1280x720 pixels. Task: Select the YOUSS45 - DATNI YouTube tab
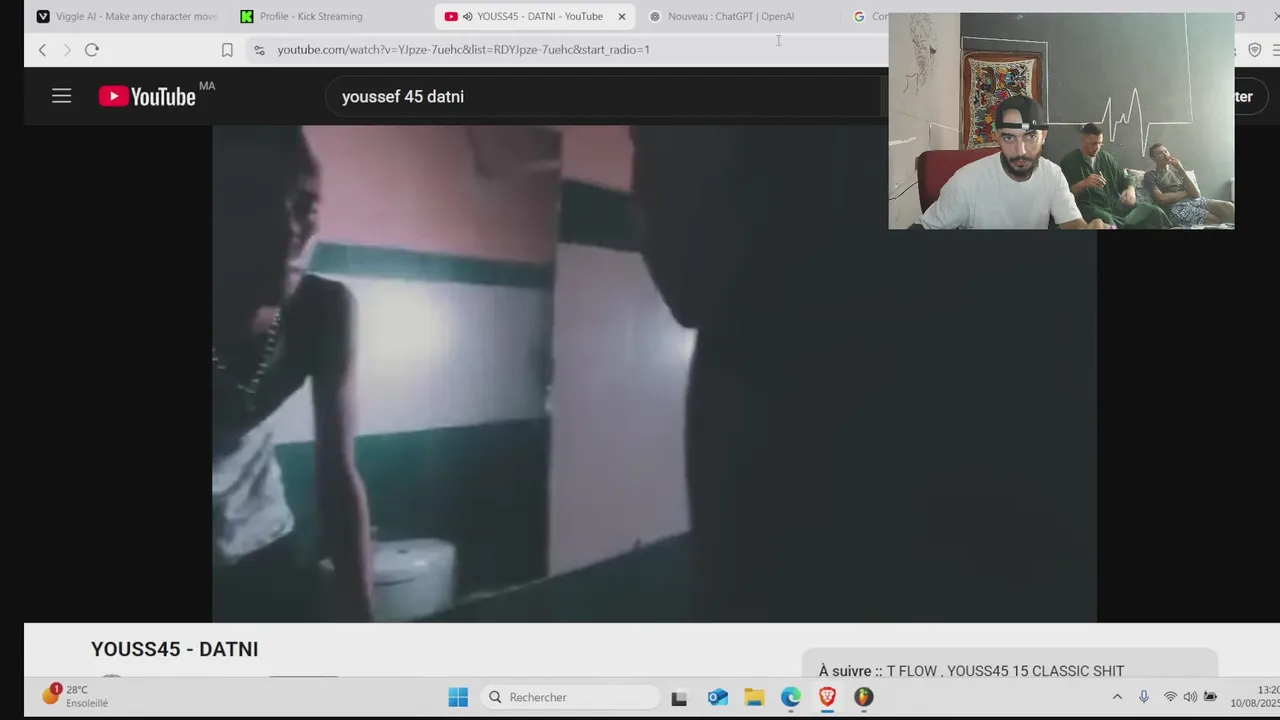point(535,17)
